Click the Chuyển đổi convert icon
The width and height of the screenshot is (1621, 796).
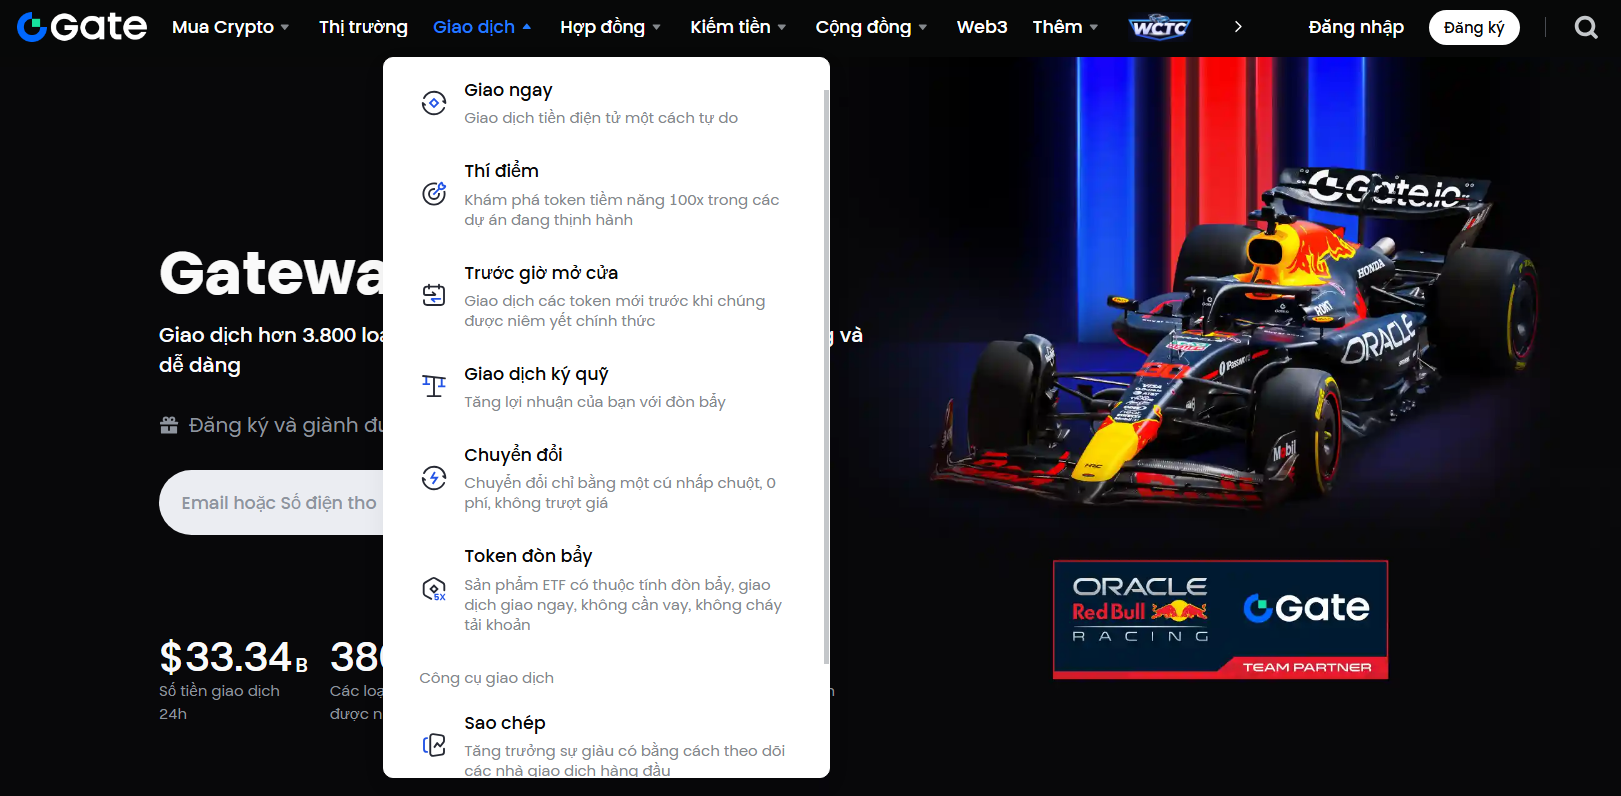coord(434,478)
